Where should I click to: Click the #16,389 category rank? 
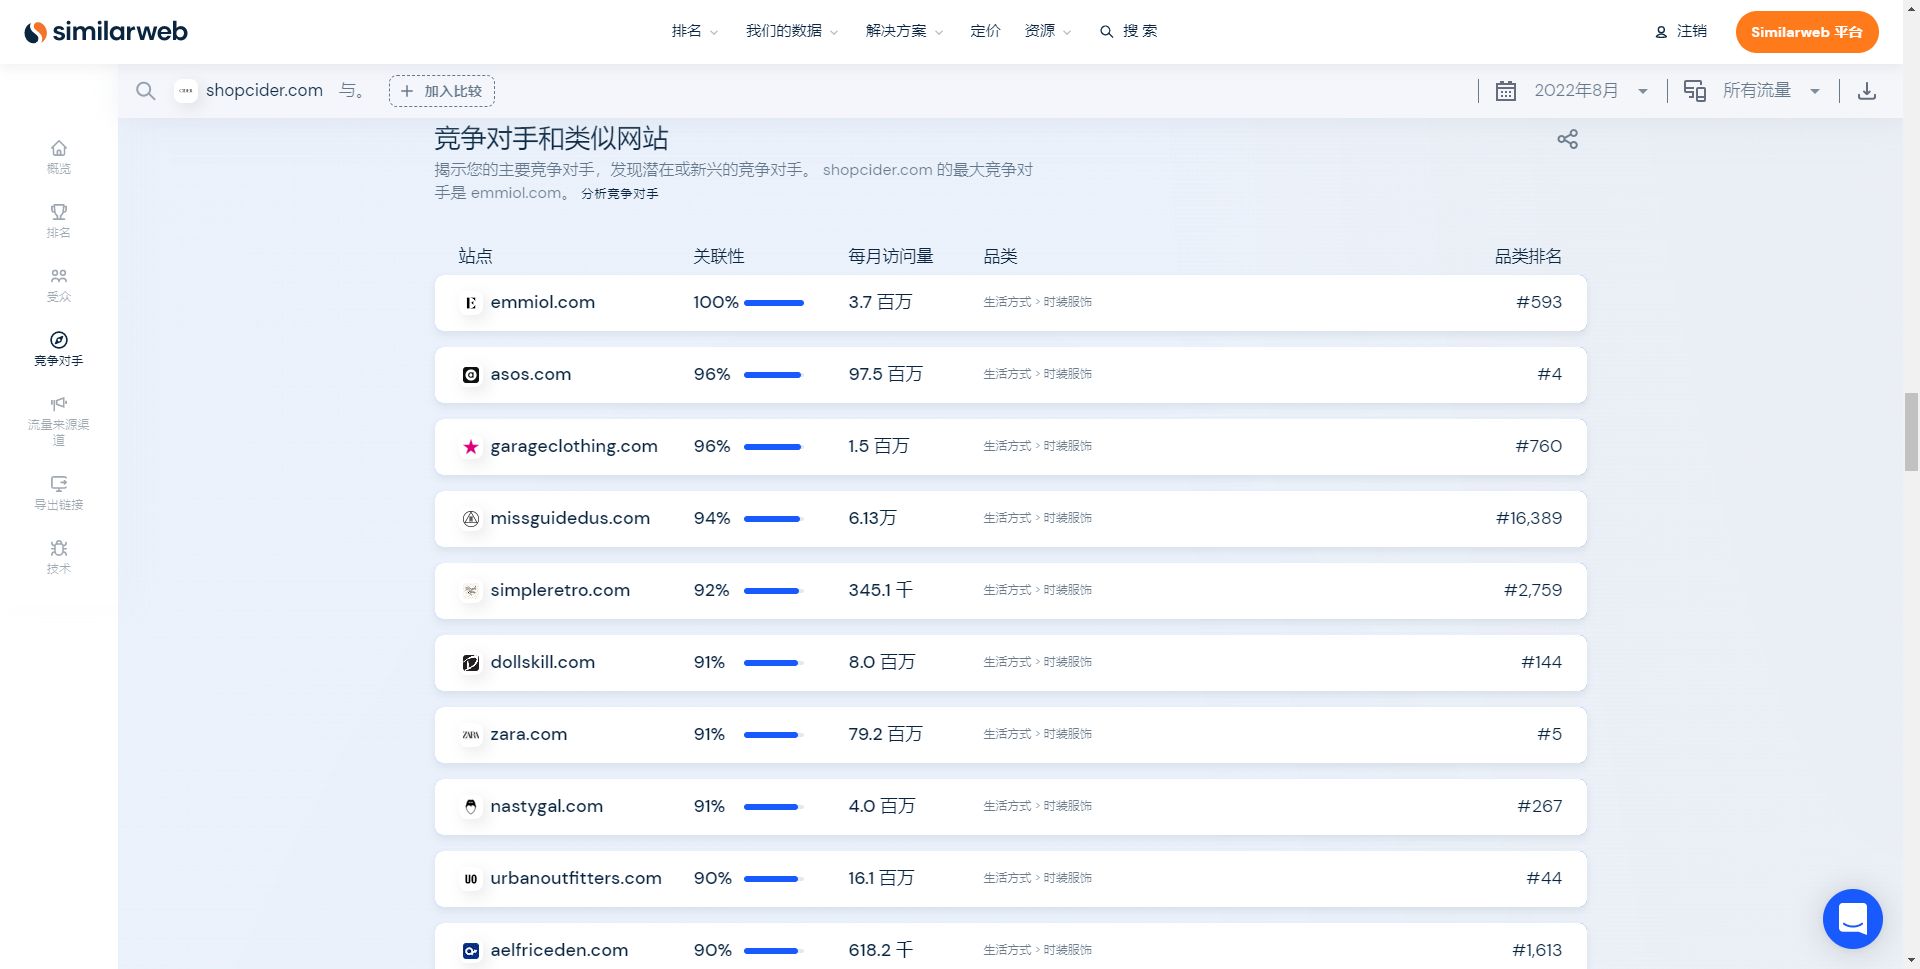click(1529, 518)
